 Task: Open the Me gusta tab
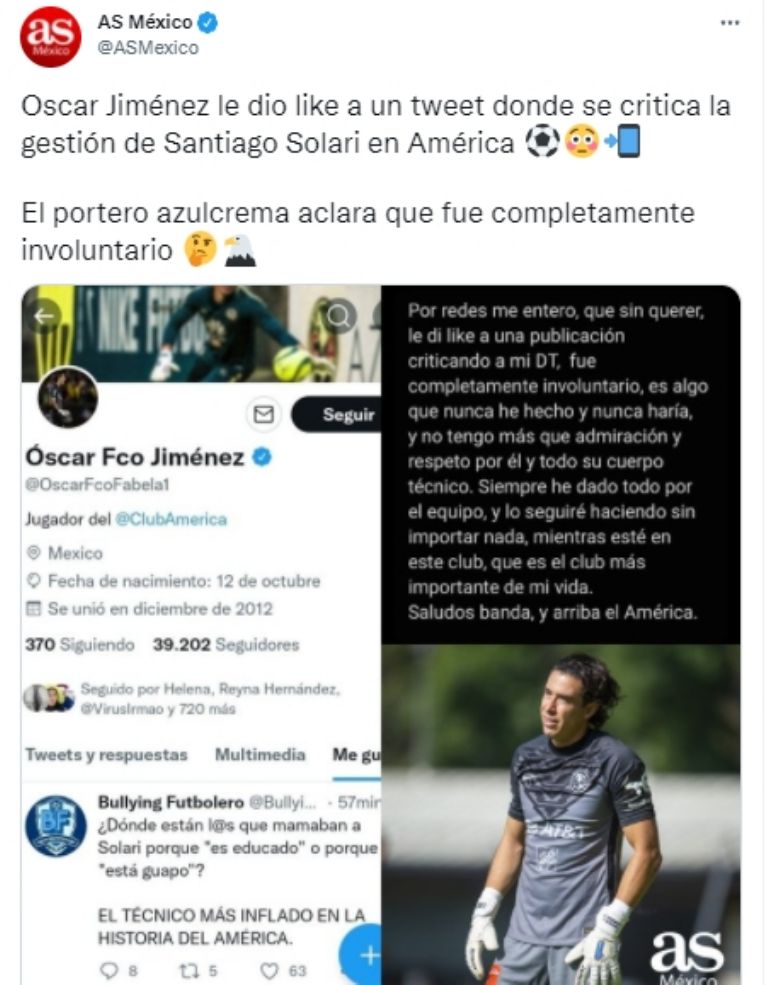point(356,755)
